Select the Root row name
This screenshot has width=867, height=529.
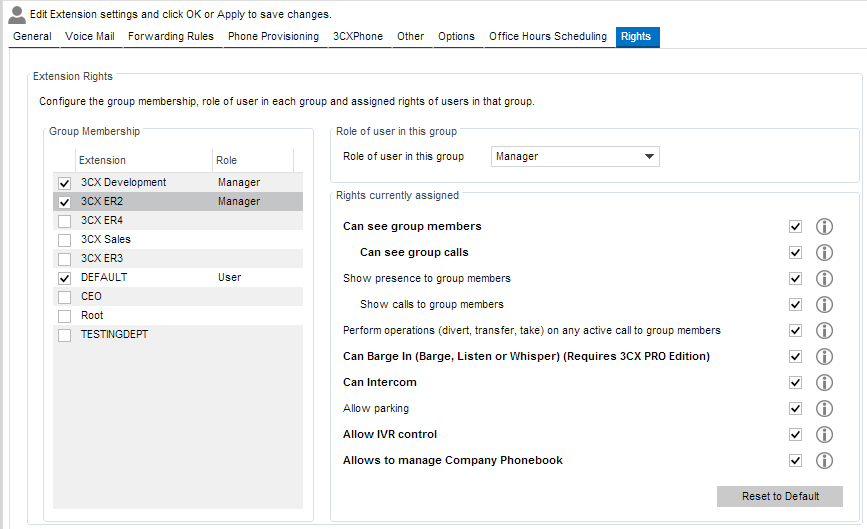[92, 316]
